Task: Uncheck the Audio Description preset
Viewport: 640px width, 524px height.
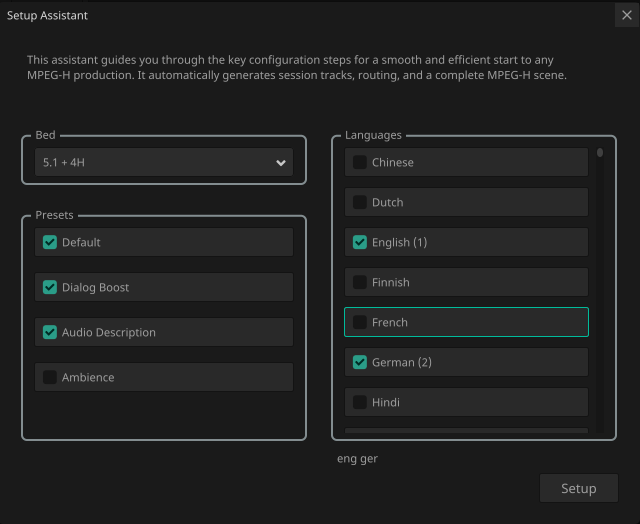Action: pos(50,332)
